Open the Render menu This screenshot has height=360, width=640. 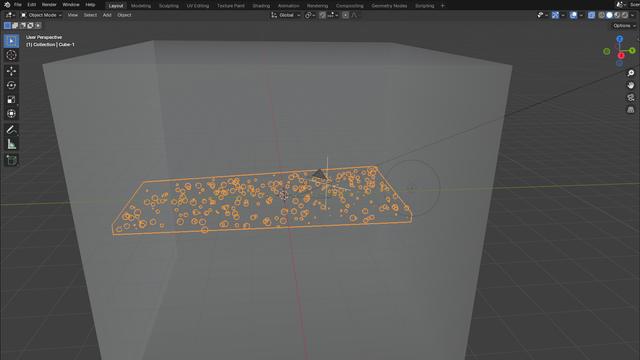pyautogui.click(x=49, y=5)
